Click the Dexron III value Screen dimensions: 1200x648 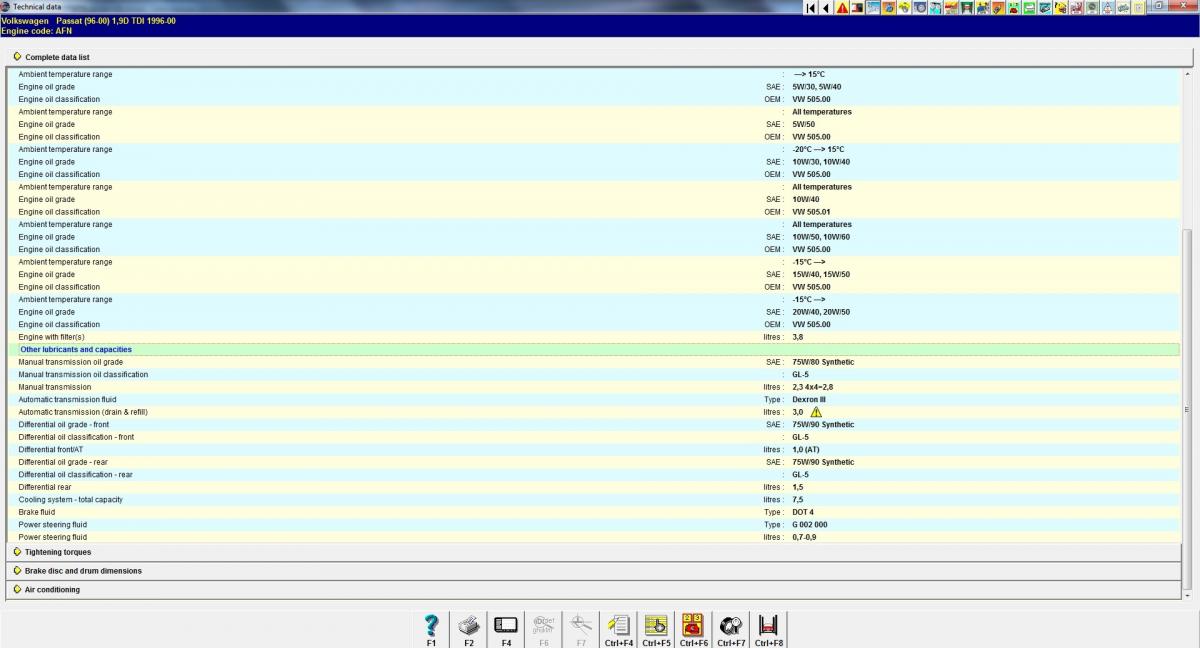pos(809,400)
